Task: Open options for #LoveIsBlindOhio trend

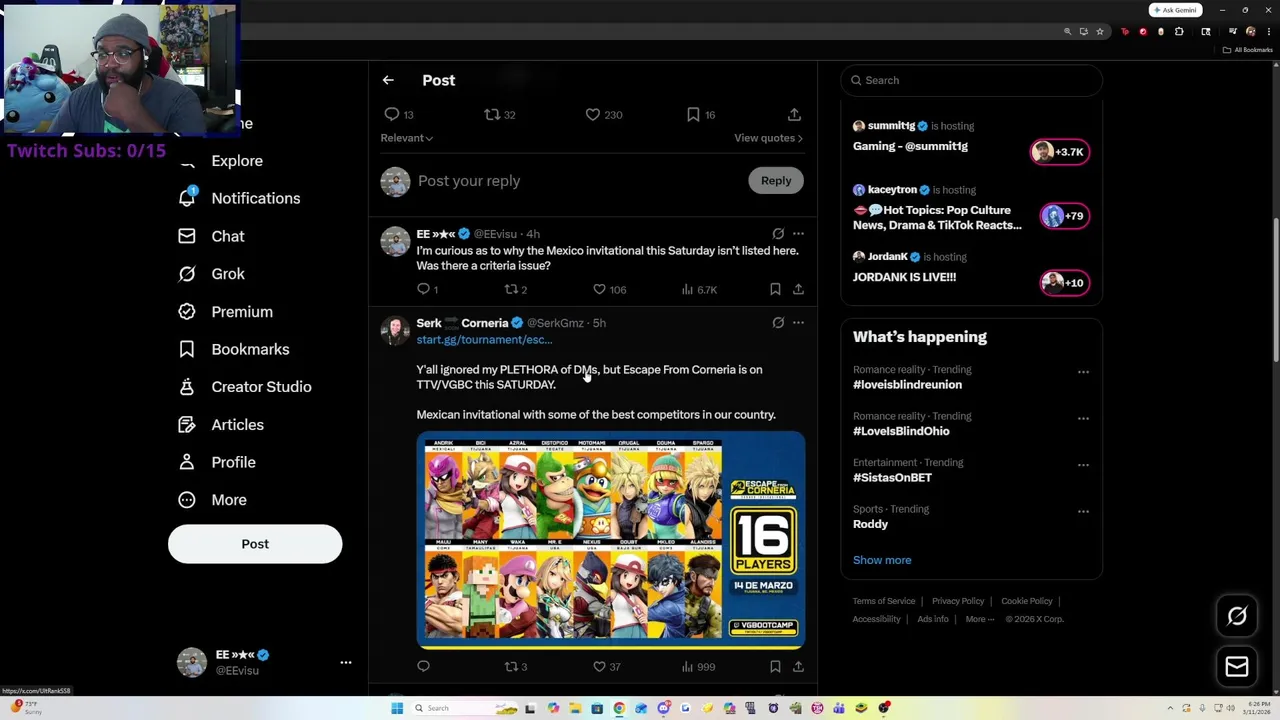Action: tap(1083, 418)
